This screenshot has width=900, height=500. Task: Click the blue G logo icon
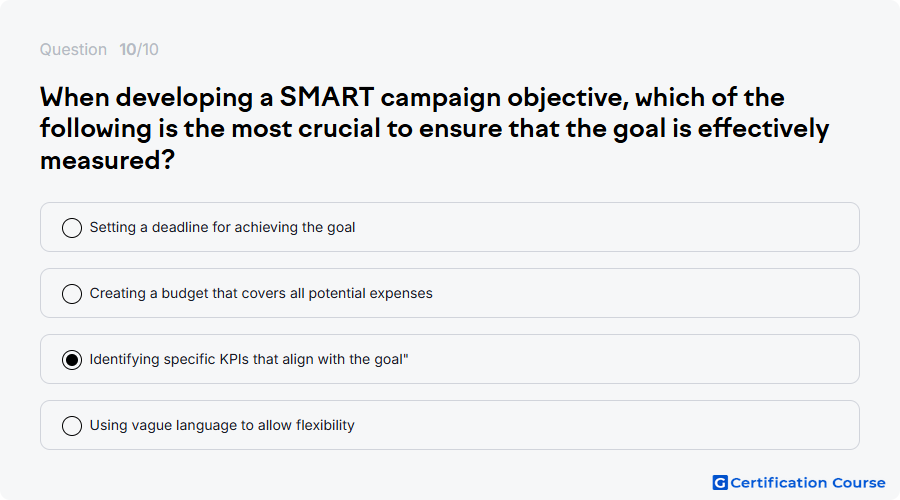720,483
